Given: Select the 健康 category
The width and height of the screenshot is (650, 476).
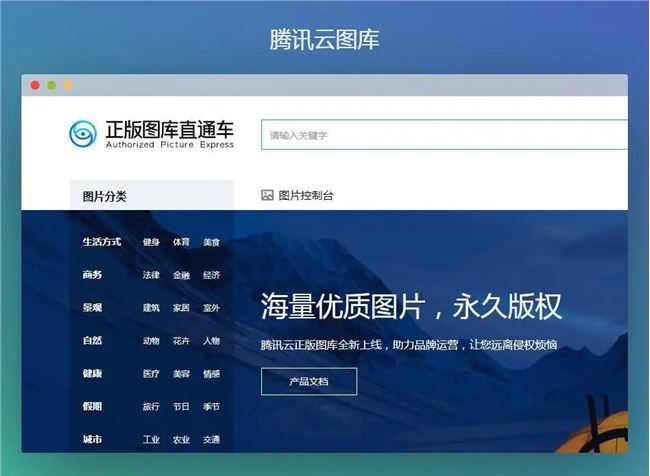Looking at the screenshot, I should (92, 374).
